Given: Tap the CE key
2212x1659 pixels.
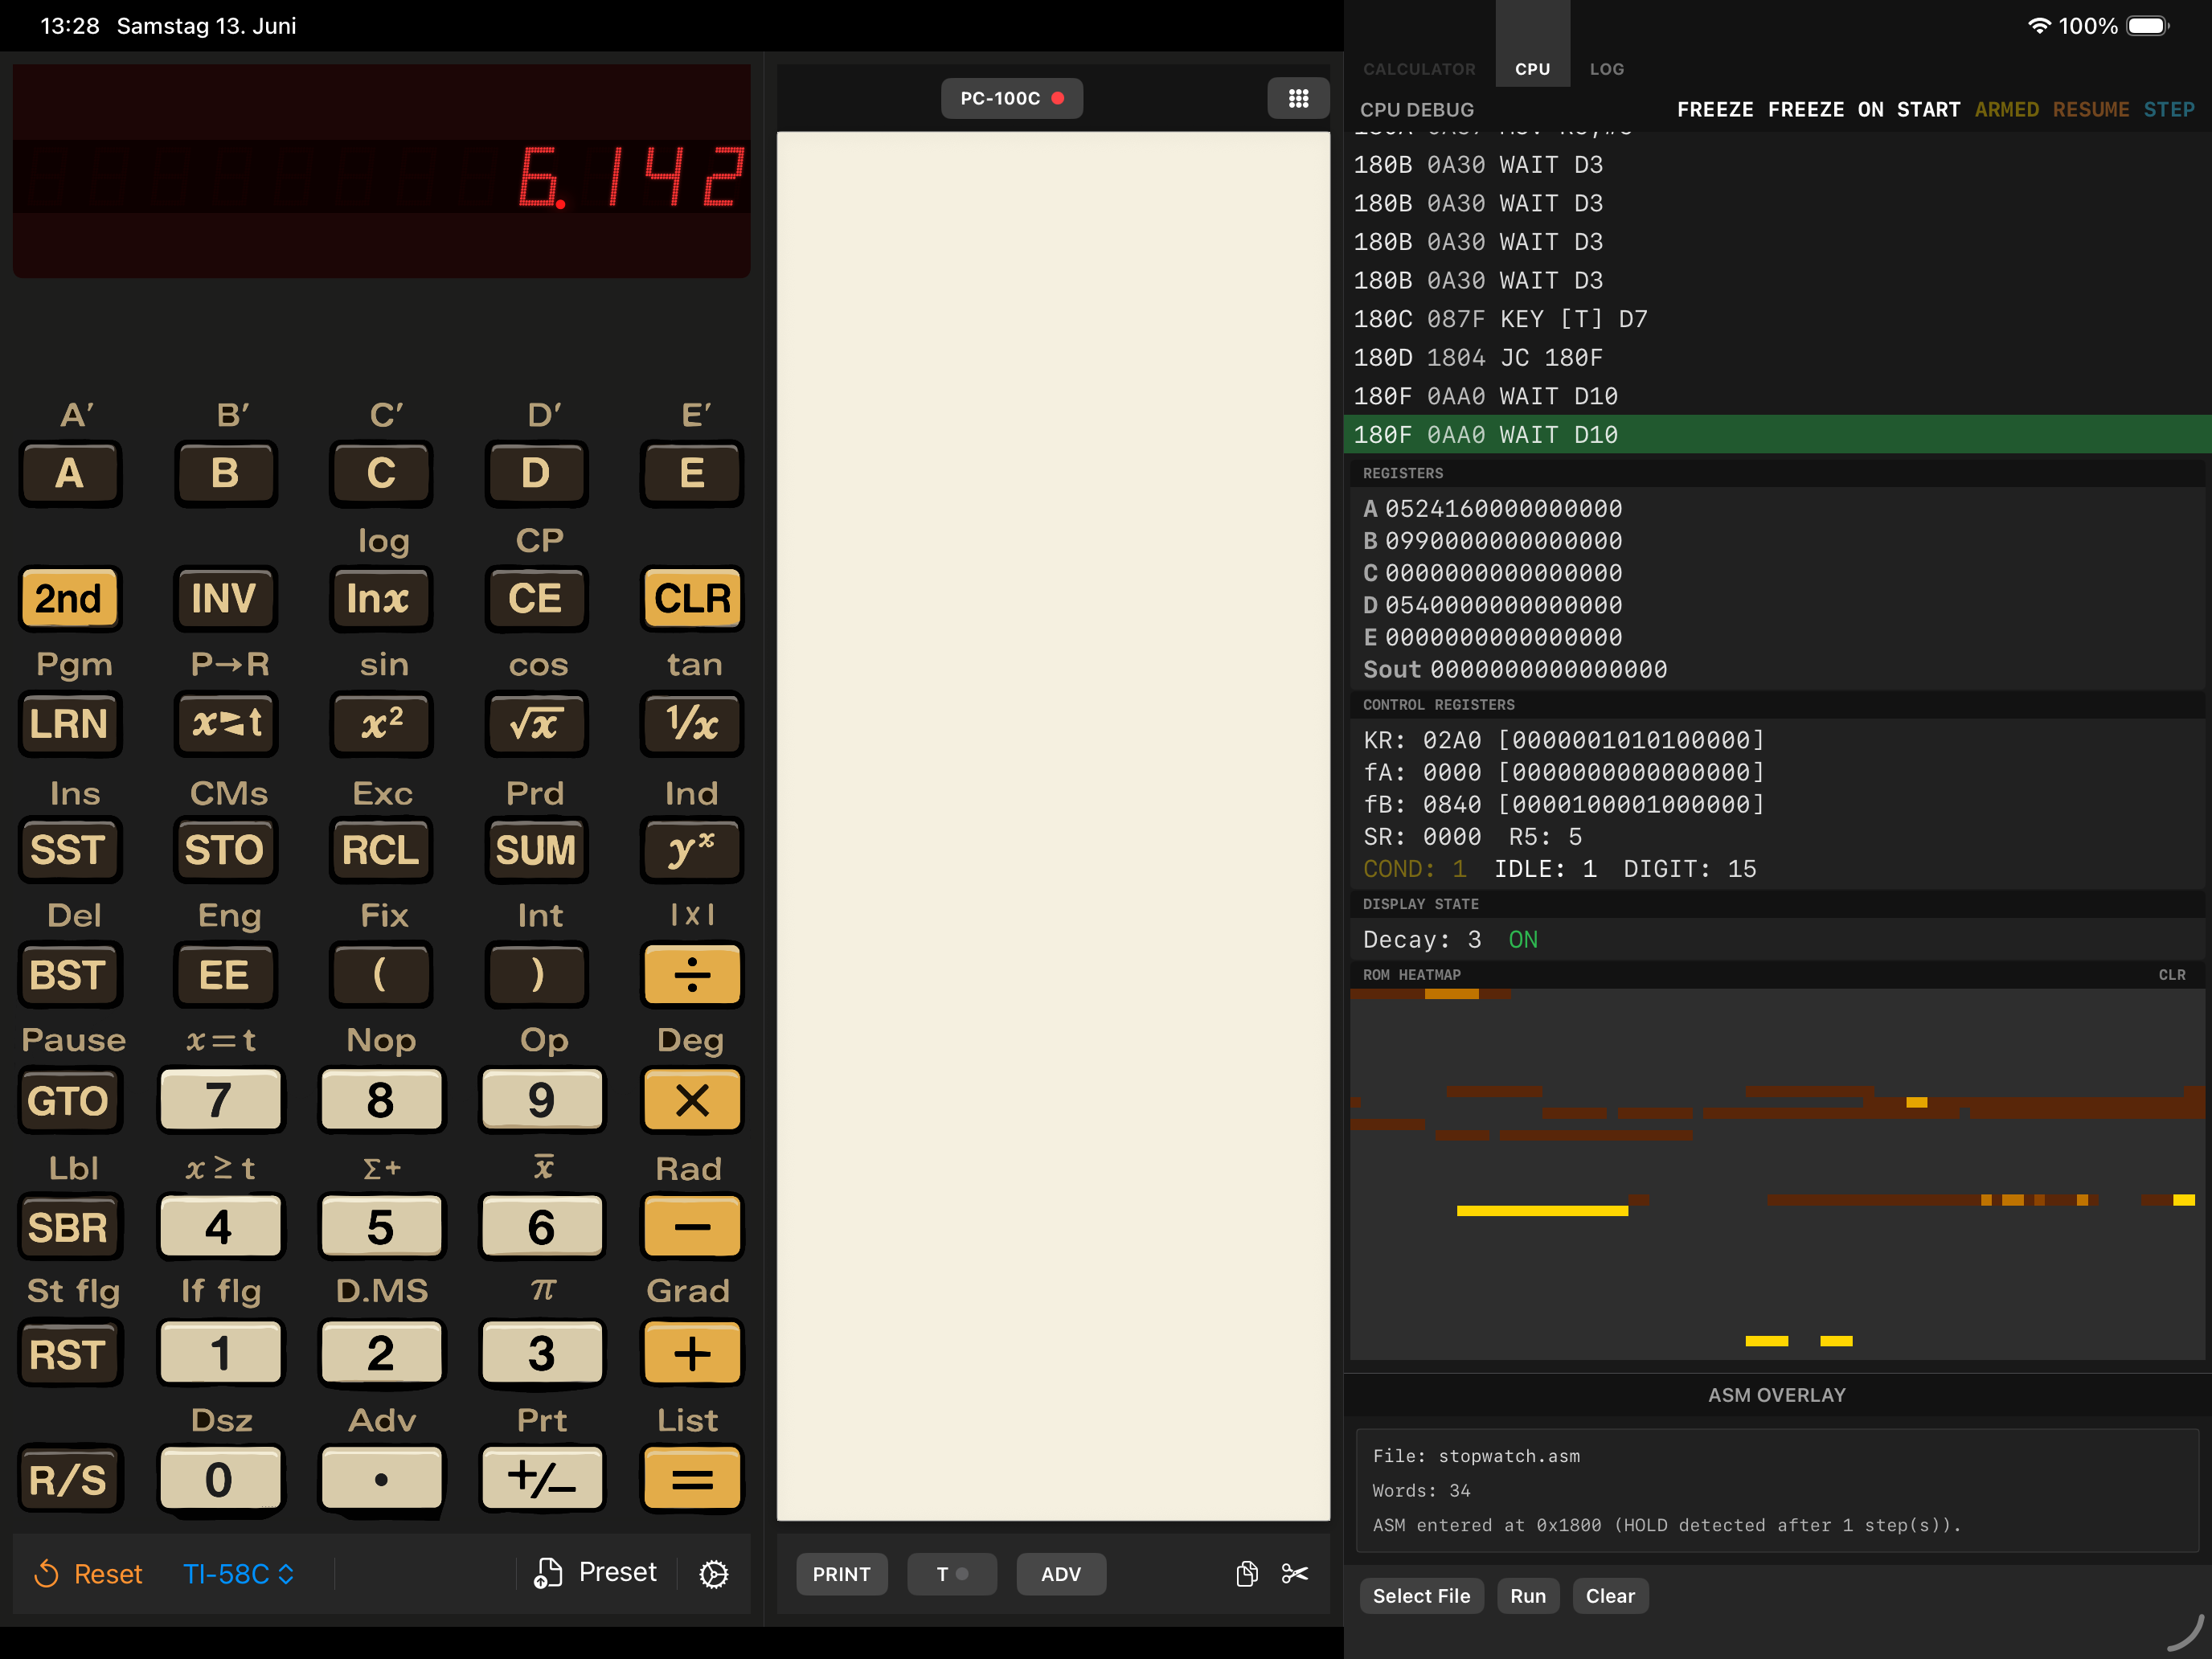Looking at the screenshot, I should click(x=536, y=599).
